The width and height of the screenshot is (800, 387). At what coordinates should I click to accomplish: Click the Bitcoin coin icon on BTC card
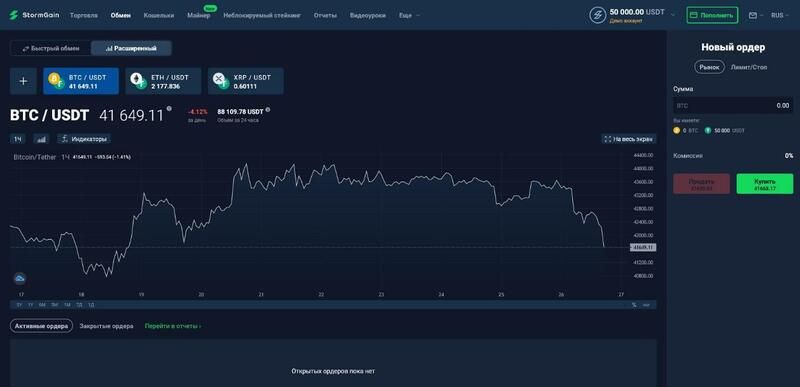click(x=54, y=79)
